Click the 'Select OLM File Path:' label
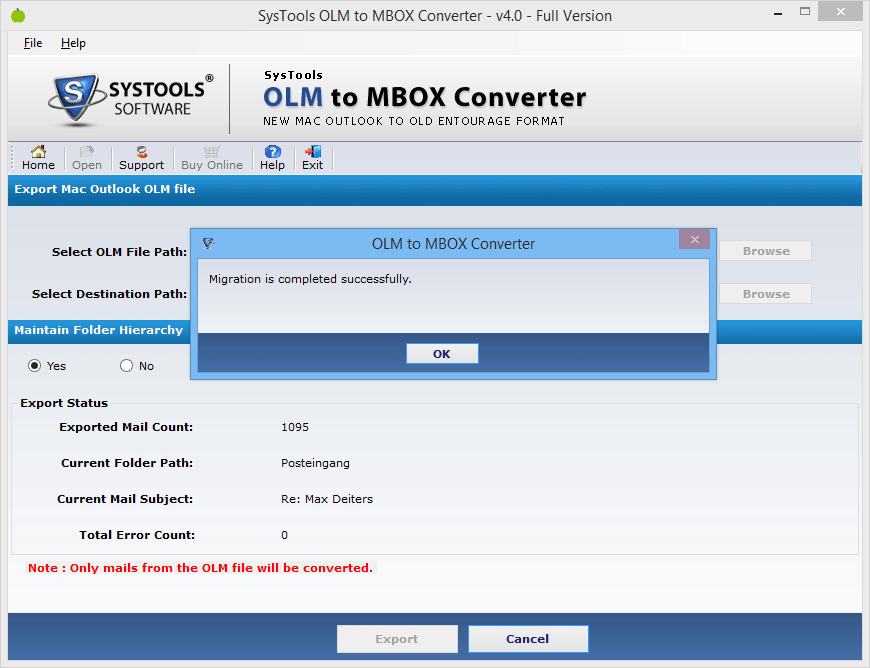The height and width of the screenshot is (668, 870). (x=119, y=252)
